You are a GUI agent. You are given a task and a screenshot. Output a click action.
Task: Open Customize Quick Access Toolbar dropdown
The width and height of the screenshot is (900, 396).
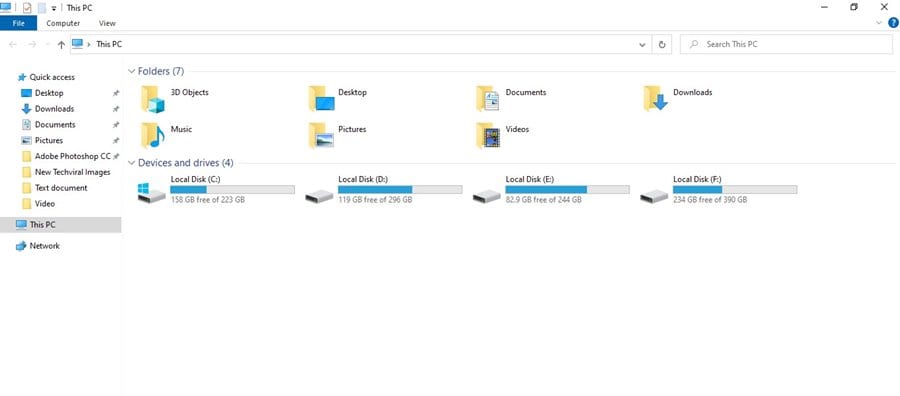click(x=53, y=9)
